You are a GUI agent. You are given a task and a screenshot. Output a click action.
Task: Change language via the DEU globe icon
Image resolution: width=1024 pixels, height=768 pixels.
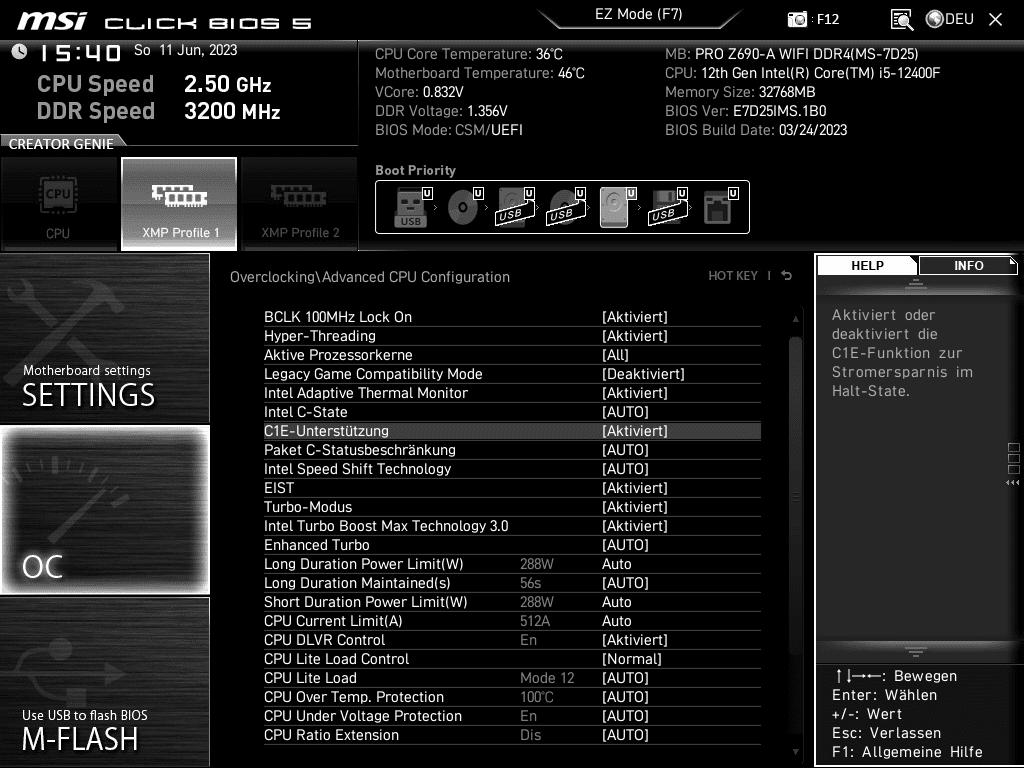coord(950,19)
